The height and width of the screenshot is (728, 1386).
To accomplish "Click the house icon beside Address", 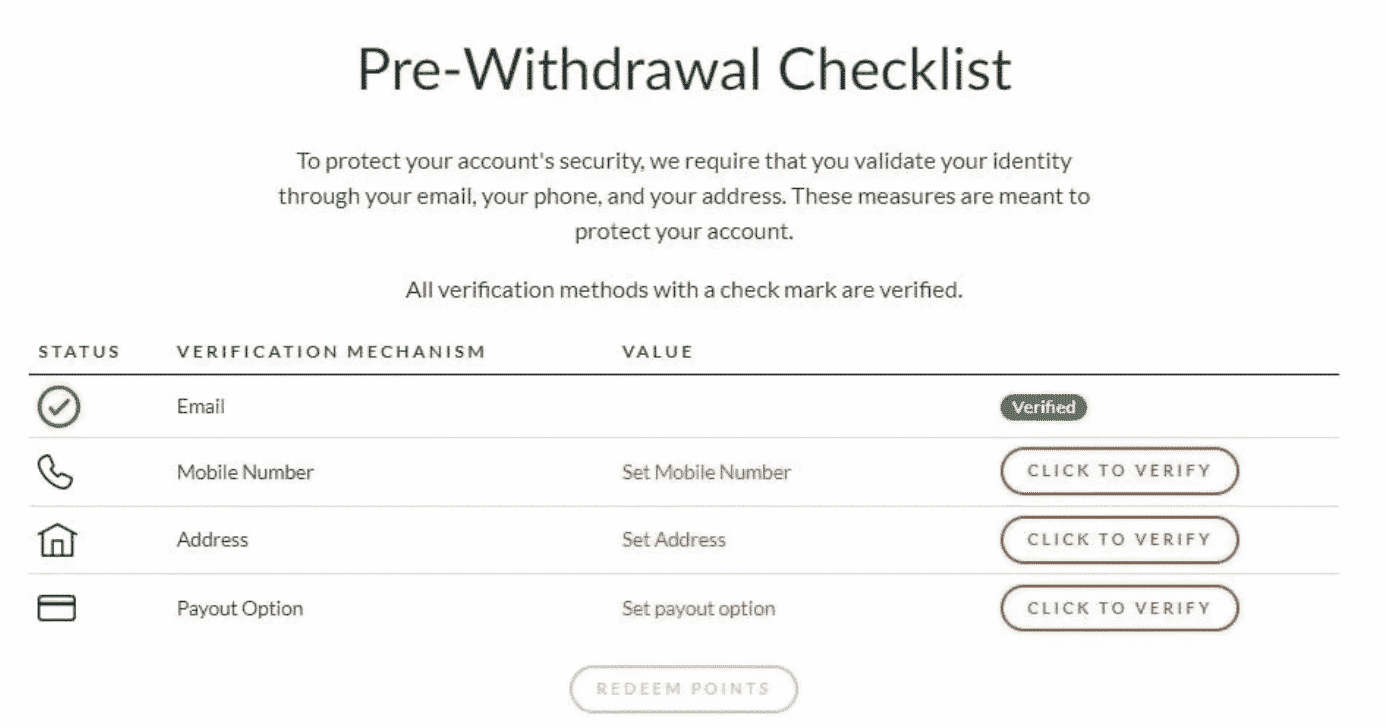I will pos(57,540).
